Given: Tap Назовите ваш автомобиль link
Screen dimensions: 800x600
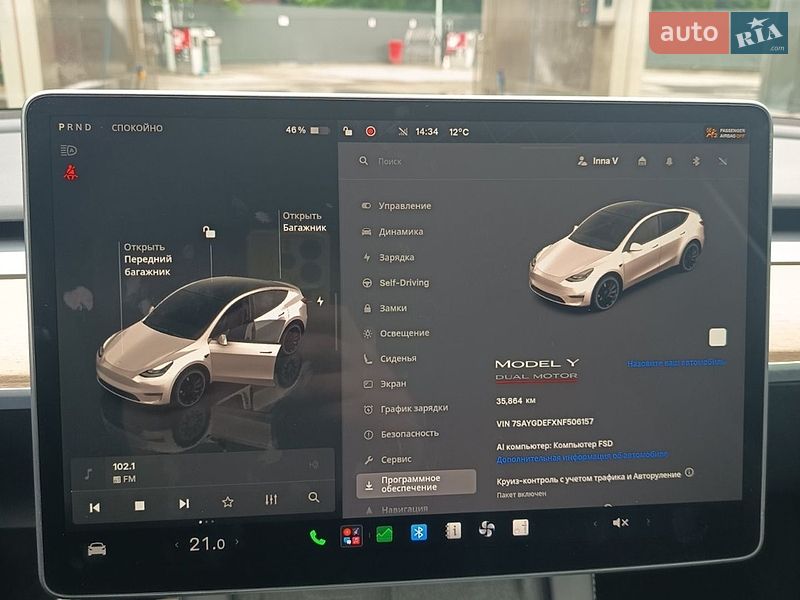Looking at the screenshot, I should [x=677, y=363].
